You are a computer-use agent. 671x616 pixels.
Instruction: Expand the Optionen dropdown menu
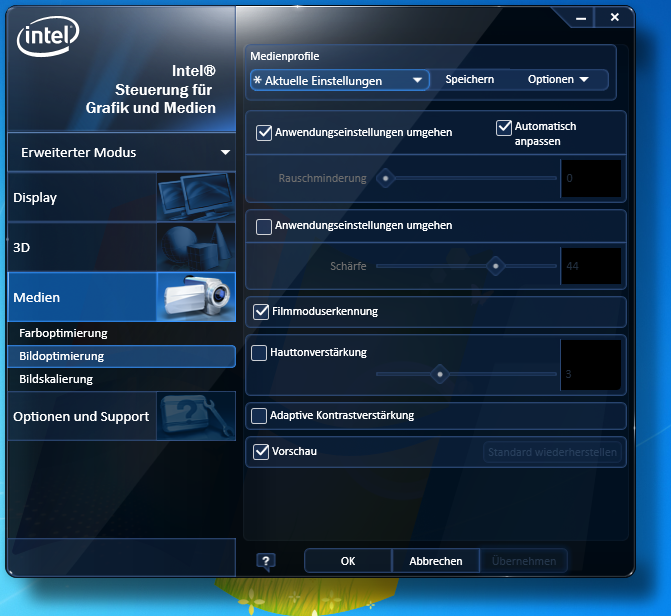pos(558,80)
